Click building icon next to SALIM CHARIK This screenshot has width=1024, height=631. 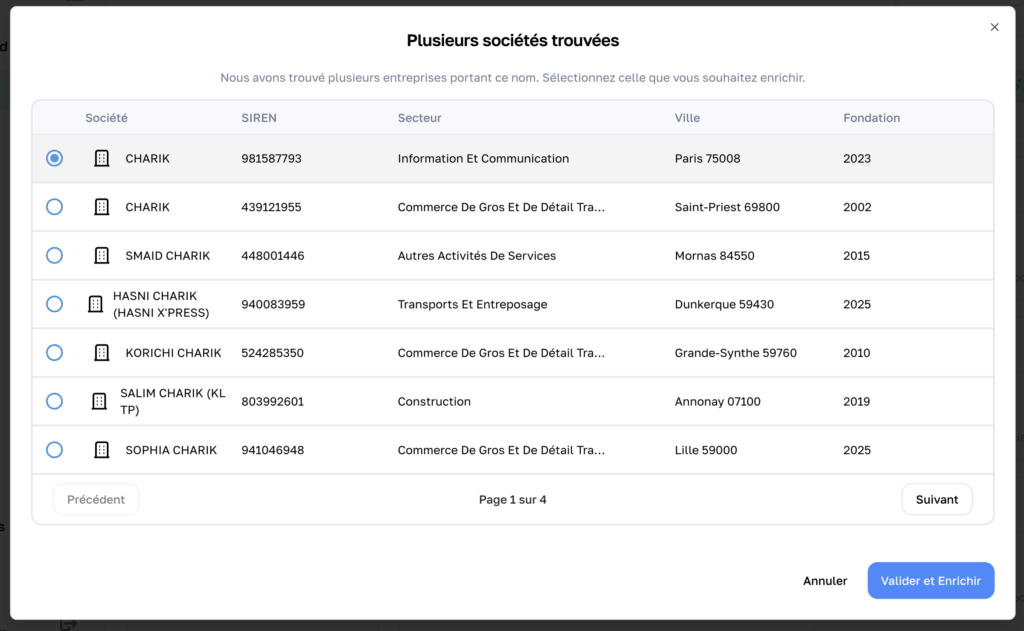point(99,402)
